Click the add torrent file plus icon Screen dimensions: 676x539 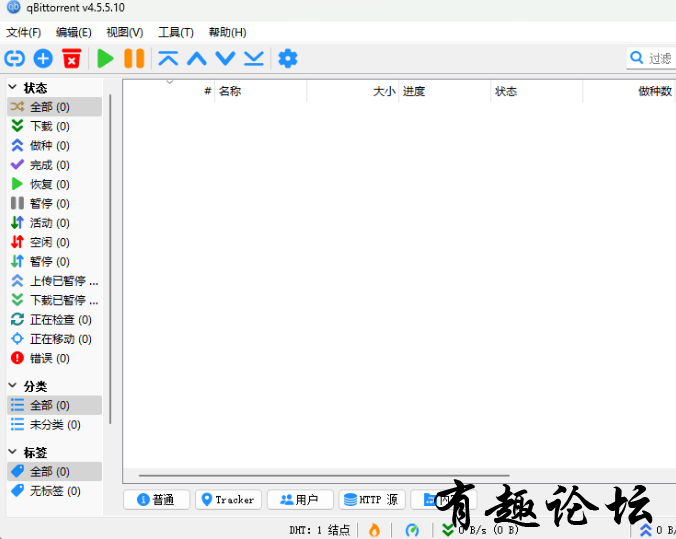[x=43, y=58]
